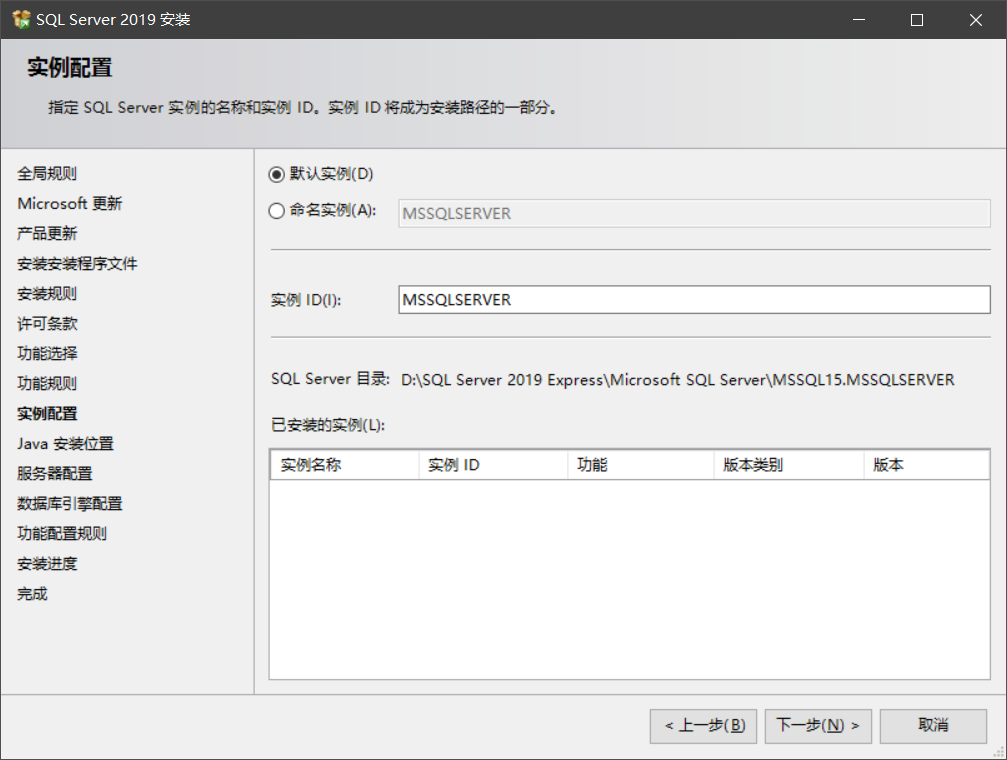
Task: Proceed with 下一步(N) button
Action: 818,726
